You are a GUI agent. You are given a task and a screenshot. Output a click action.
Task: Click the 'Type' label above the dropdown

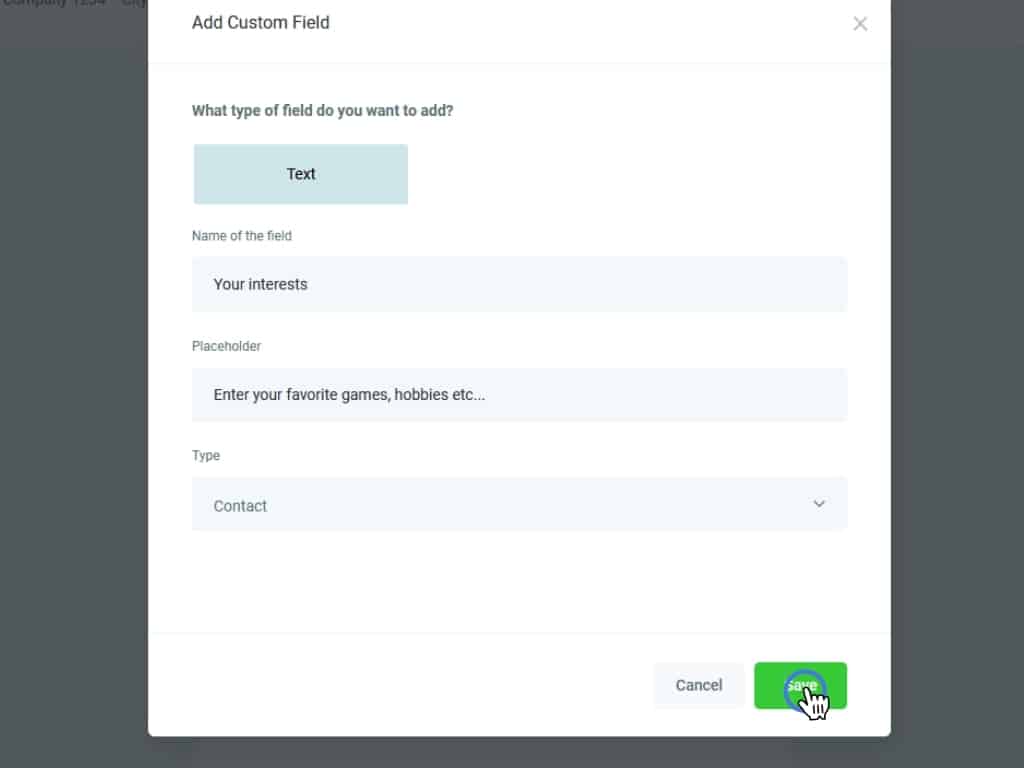point(206,455)
